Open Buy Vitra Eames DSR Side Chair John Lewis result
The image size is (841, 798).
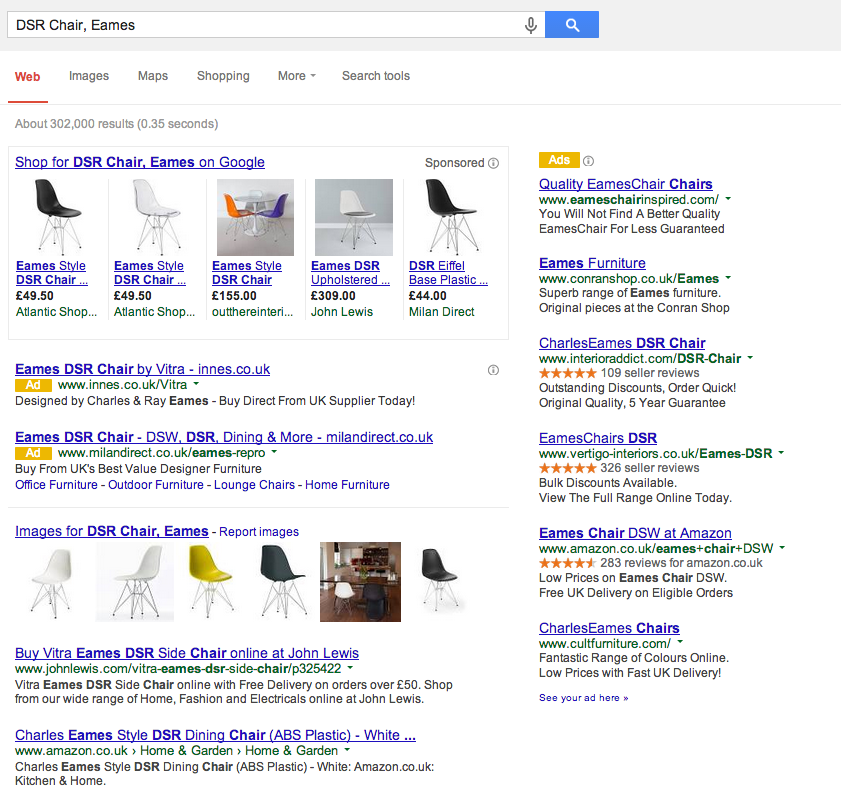pyautogui.click(x=187, y=653)
